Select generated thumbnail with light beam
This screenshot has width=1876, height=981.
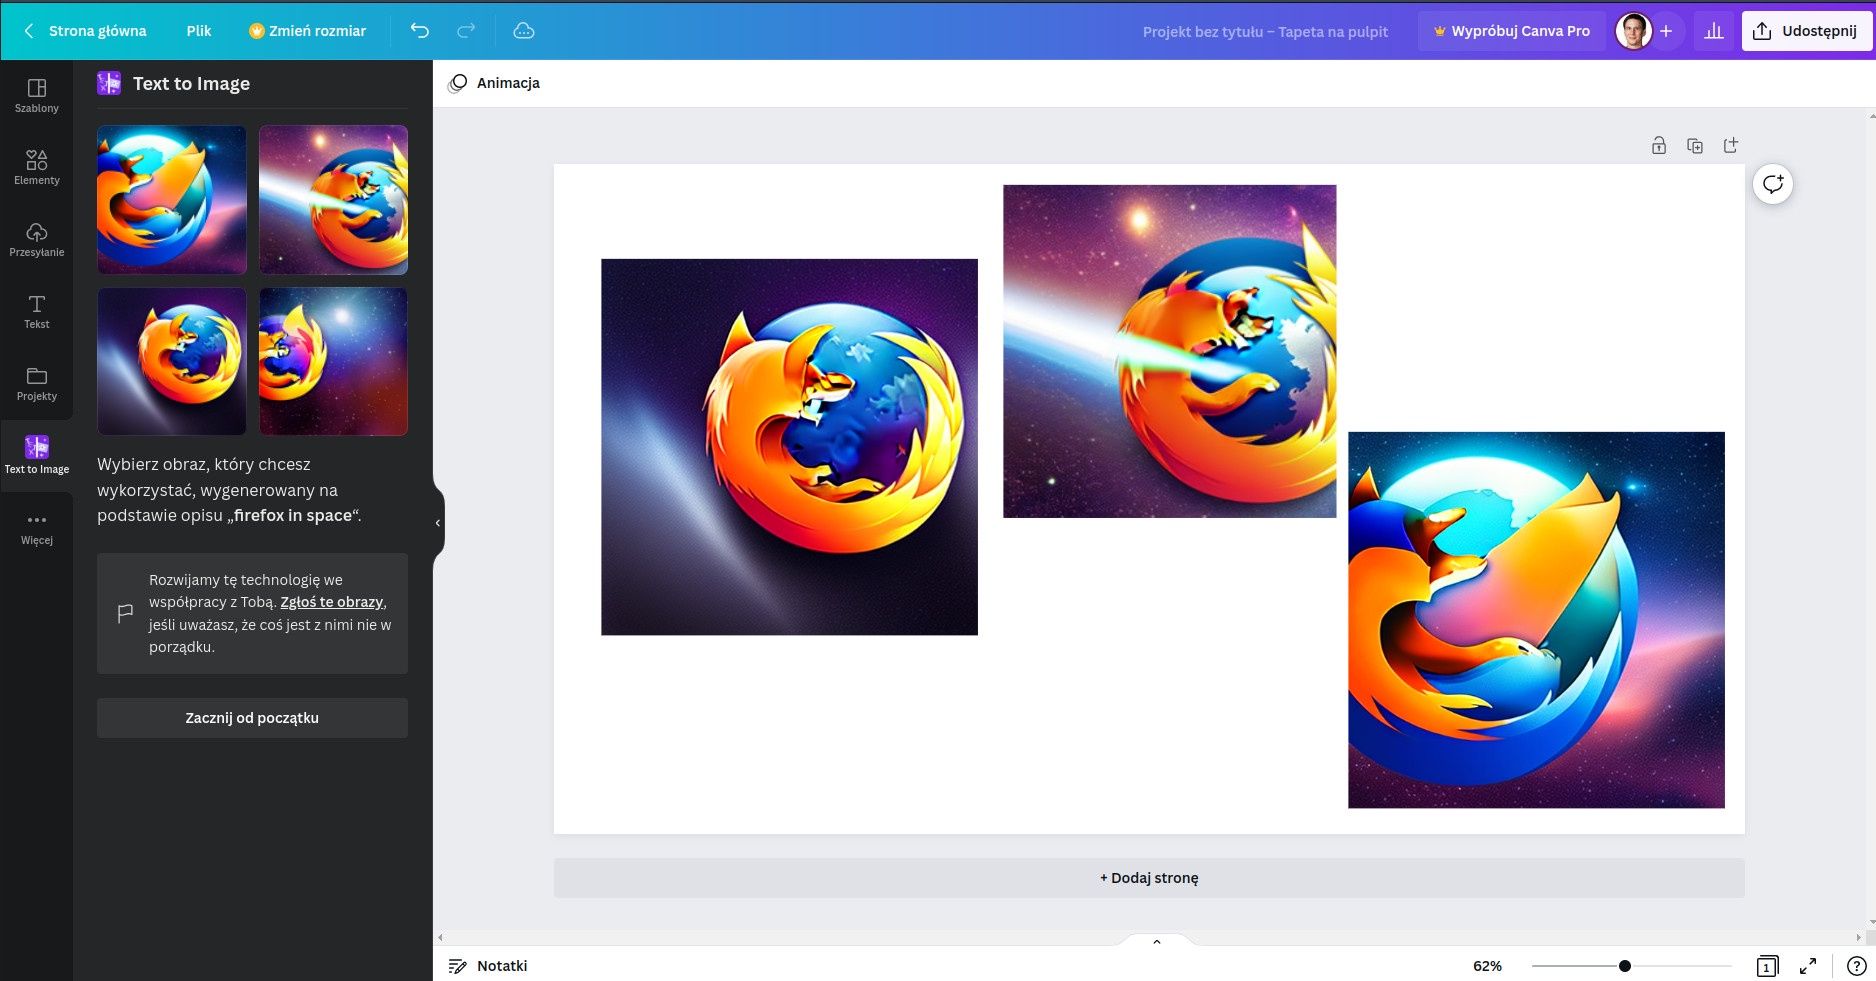point(333,200)
